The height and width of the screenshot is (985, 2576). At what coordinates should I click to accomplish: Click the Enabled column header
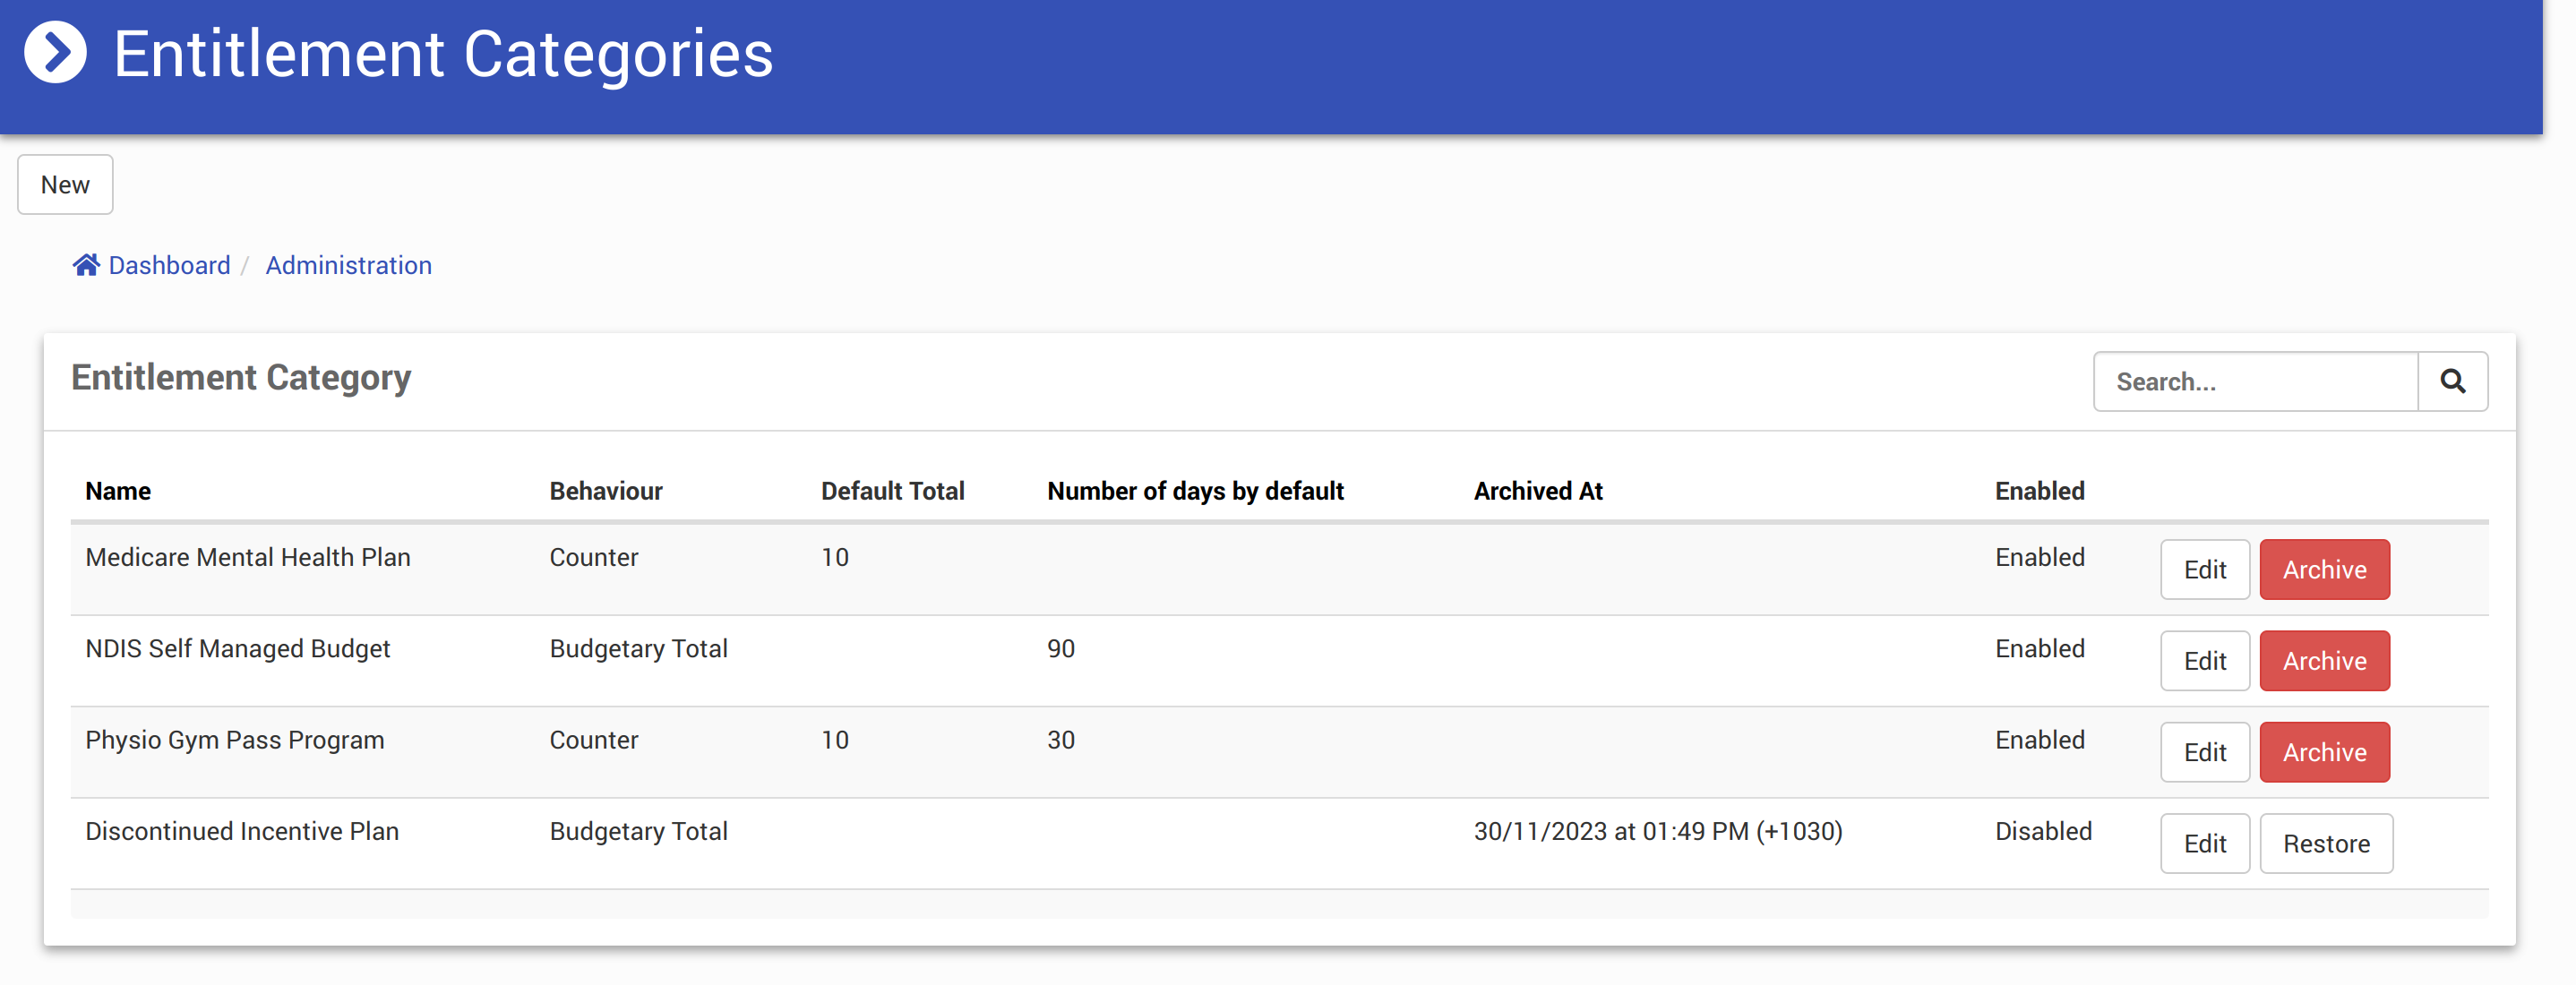click(2039, 491)
